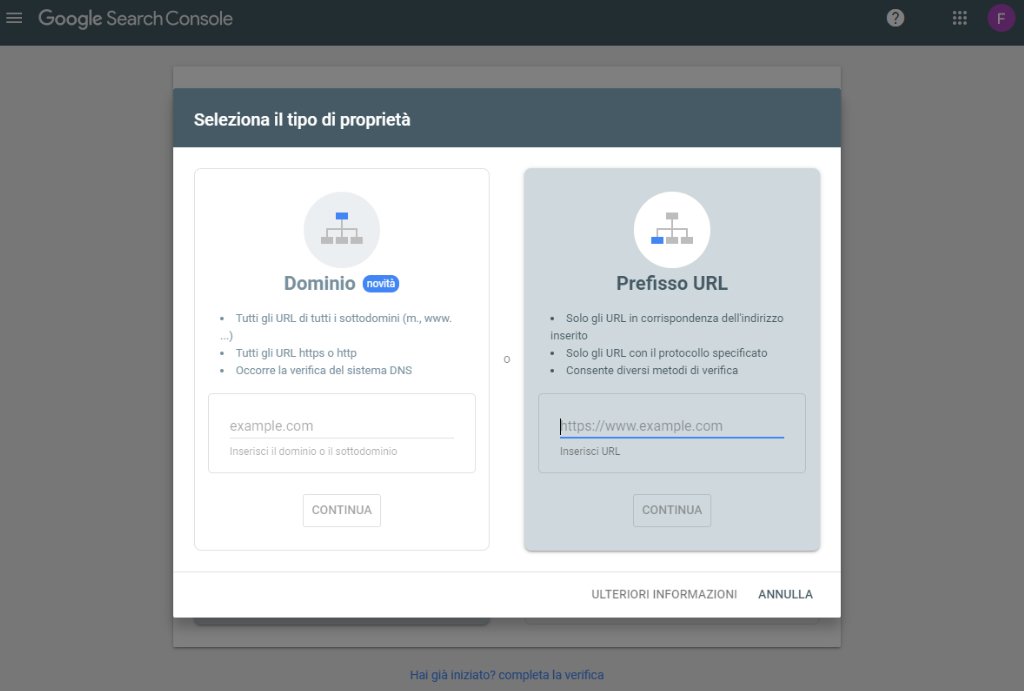Focus the example.com domain input field
The height and width of the screenshot is (691, 1024).
point(341,426)
